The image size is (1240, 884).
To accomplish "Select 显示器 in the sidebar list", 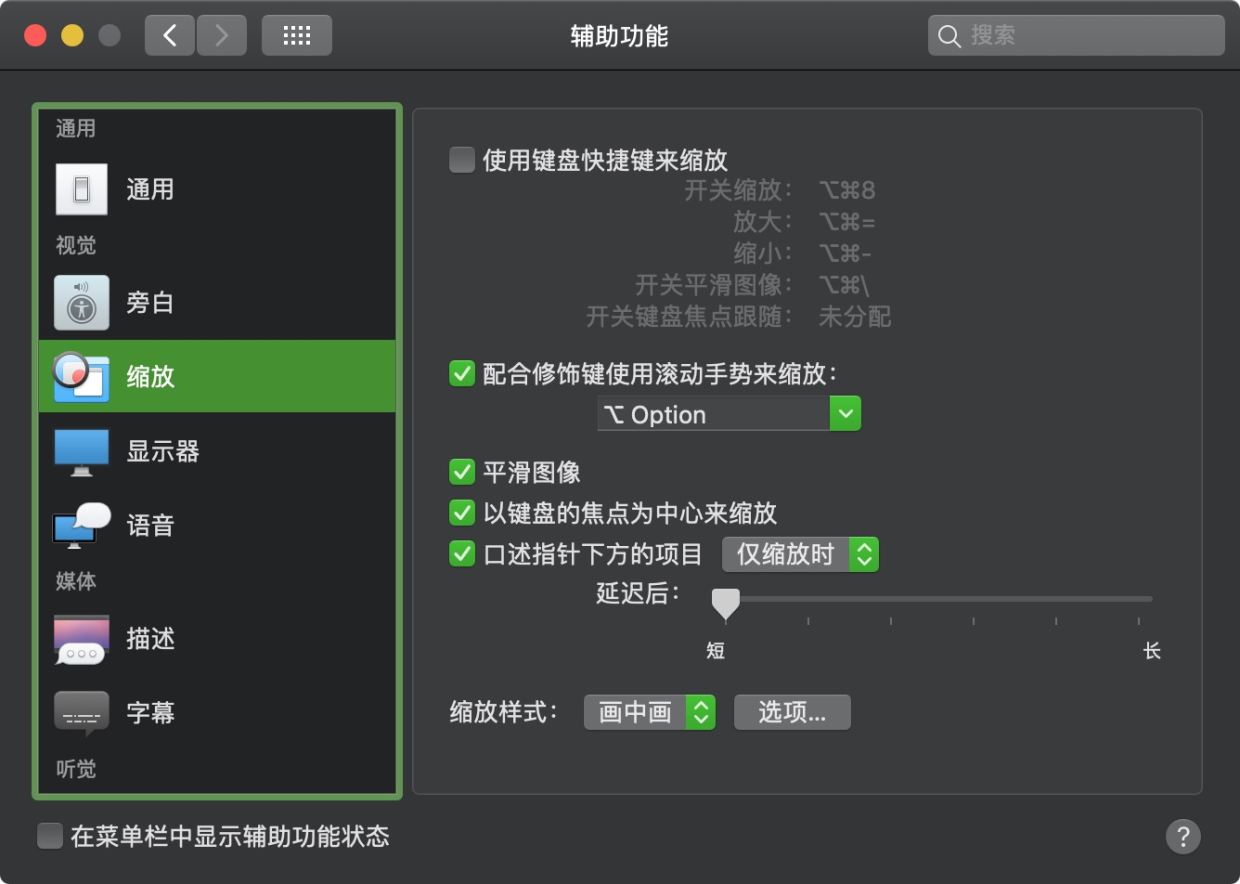I will point(217,451).
